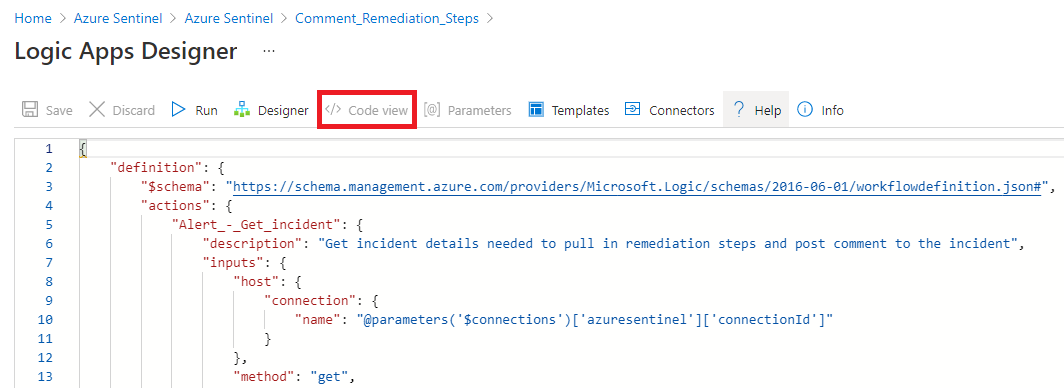Open the ellipsis menu beside Logic Apps Designer
The height and width of the screenshot is (388, 1064).
[x=269, y=52]
